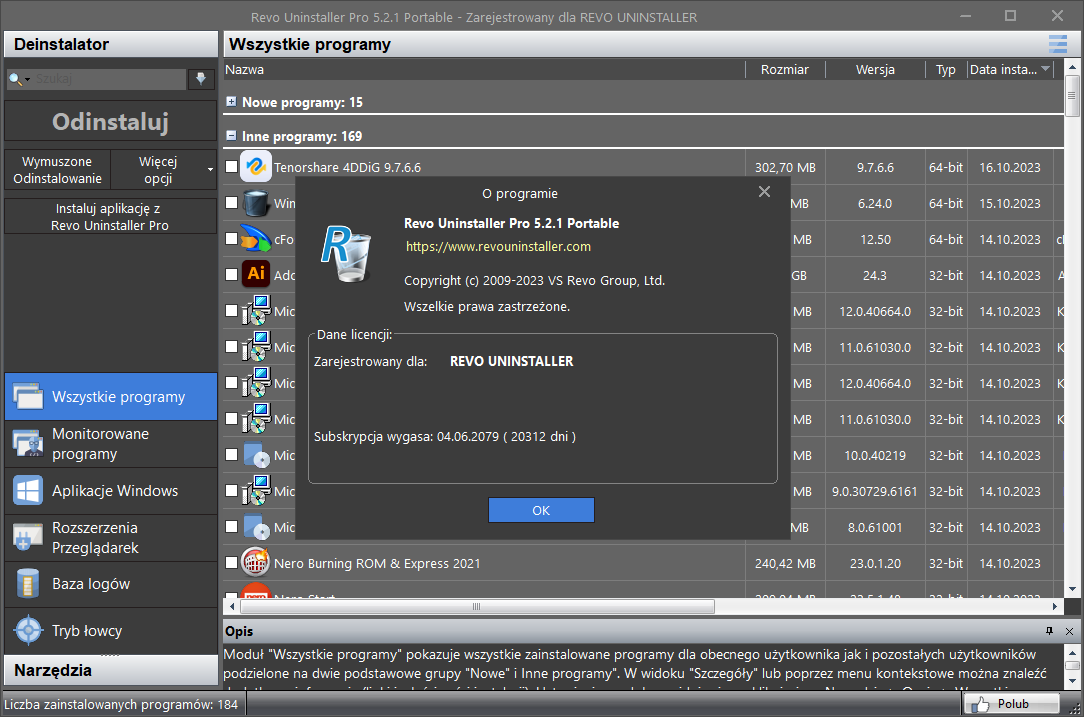Expand the Narzędzia section
The height and width of the screenshot is (717, 1084).
pyautogui.click(x=111, y=670)
